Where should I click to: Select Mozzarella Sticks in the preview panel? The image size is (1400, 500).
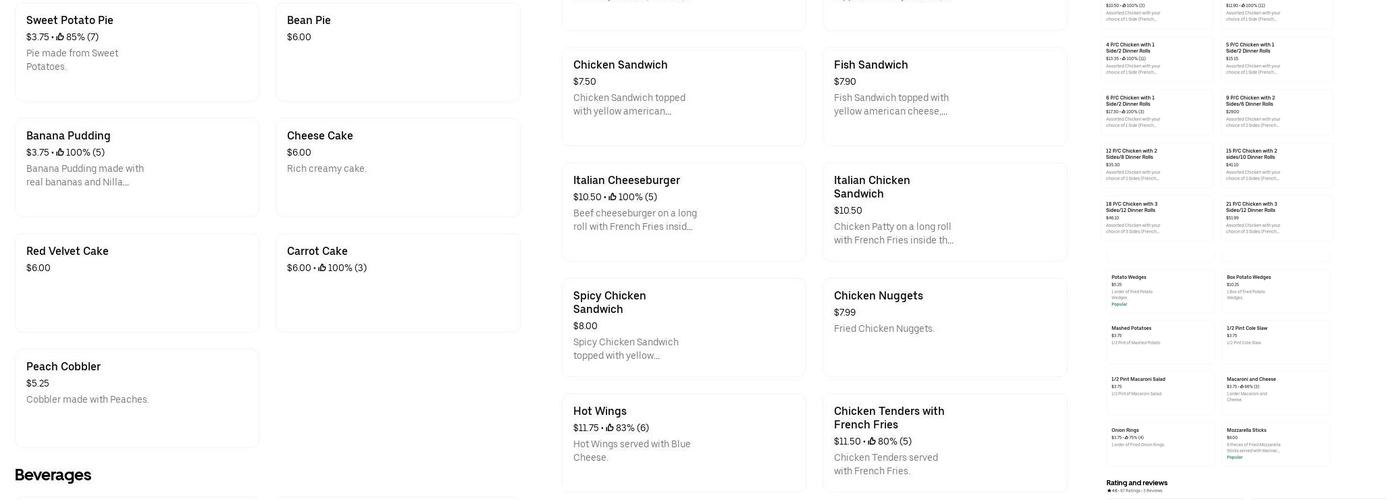1277,442
